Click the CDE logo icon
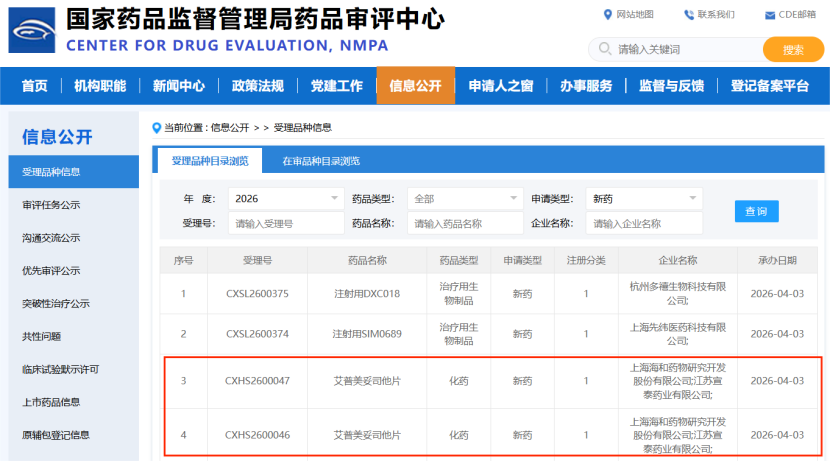This screenshot has height=461, width=830. [32, 30]
